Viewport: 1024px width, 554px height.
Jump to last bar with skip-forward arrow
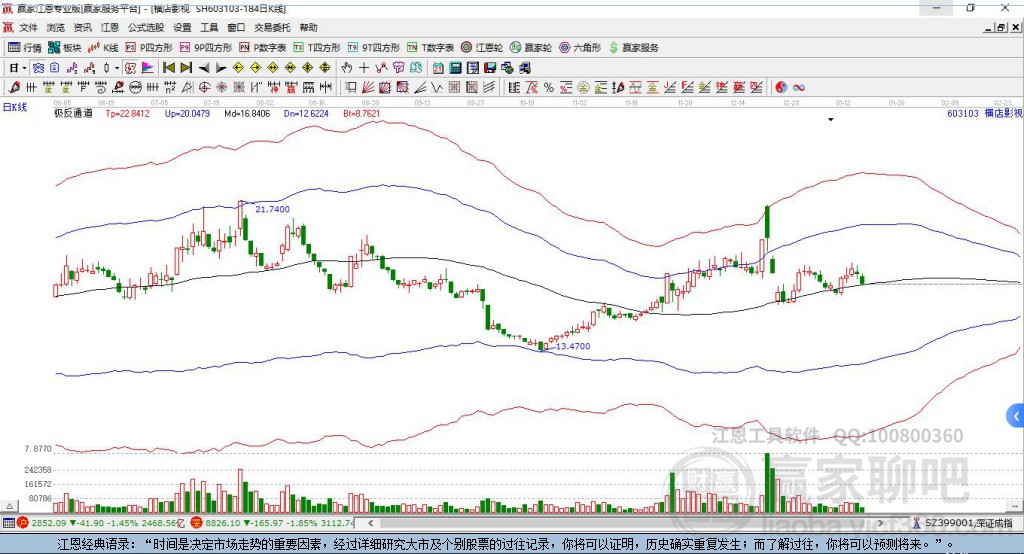[186, 68]
